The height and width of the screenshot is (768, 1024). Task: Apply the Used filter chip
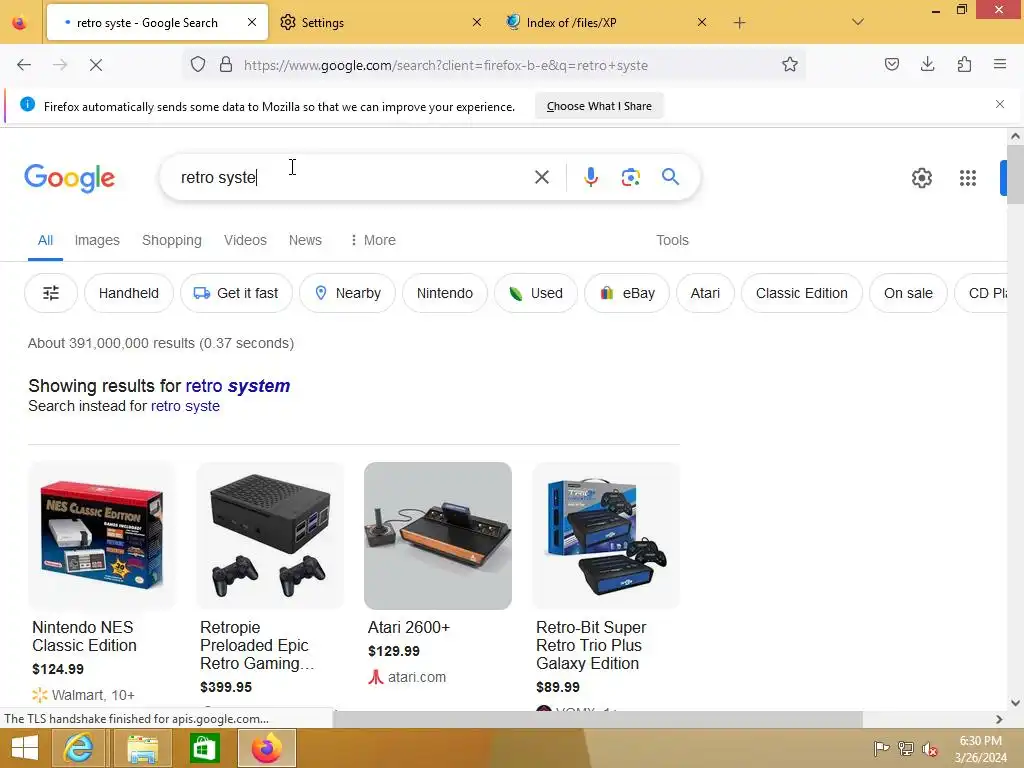click(536, 293)
